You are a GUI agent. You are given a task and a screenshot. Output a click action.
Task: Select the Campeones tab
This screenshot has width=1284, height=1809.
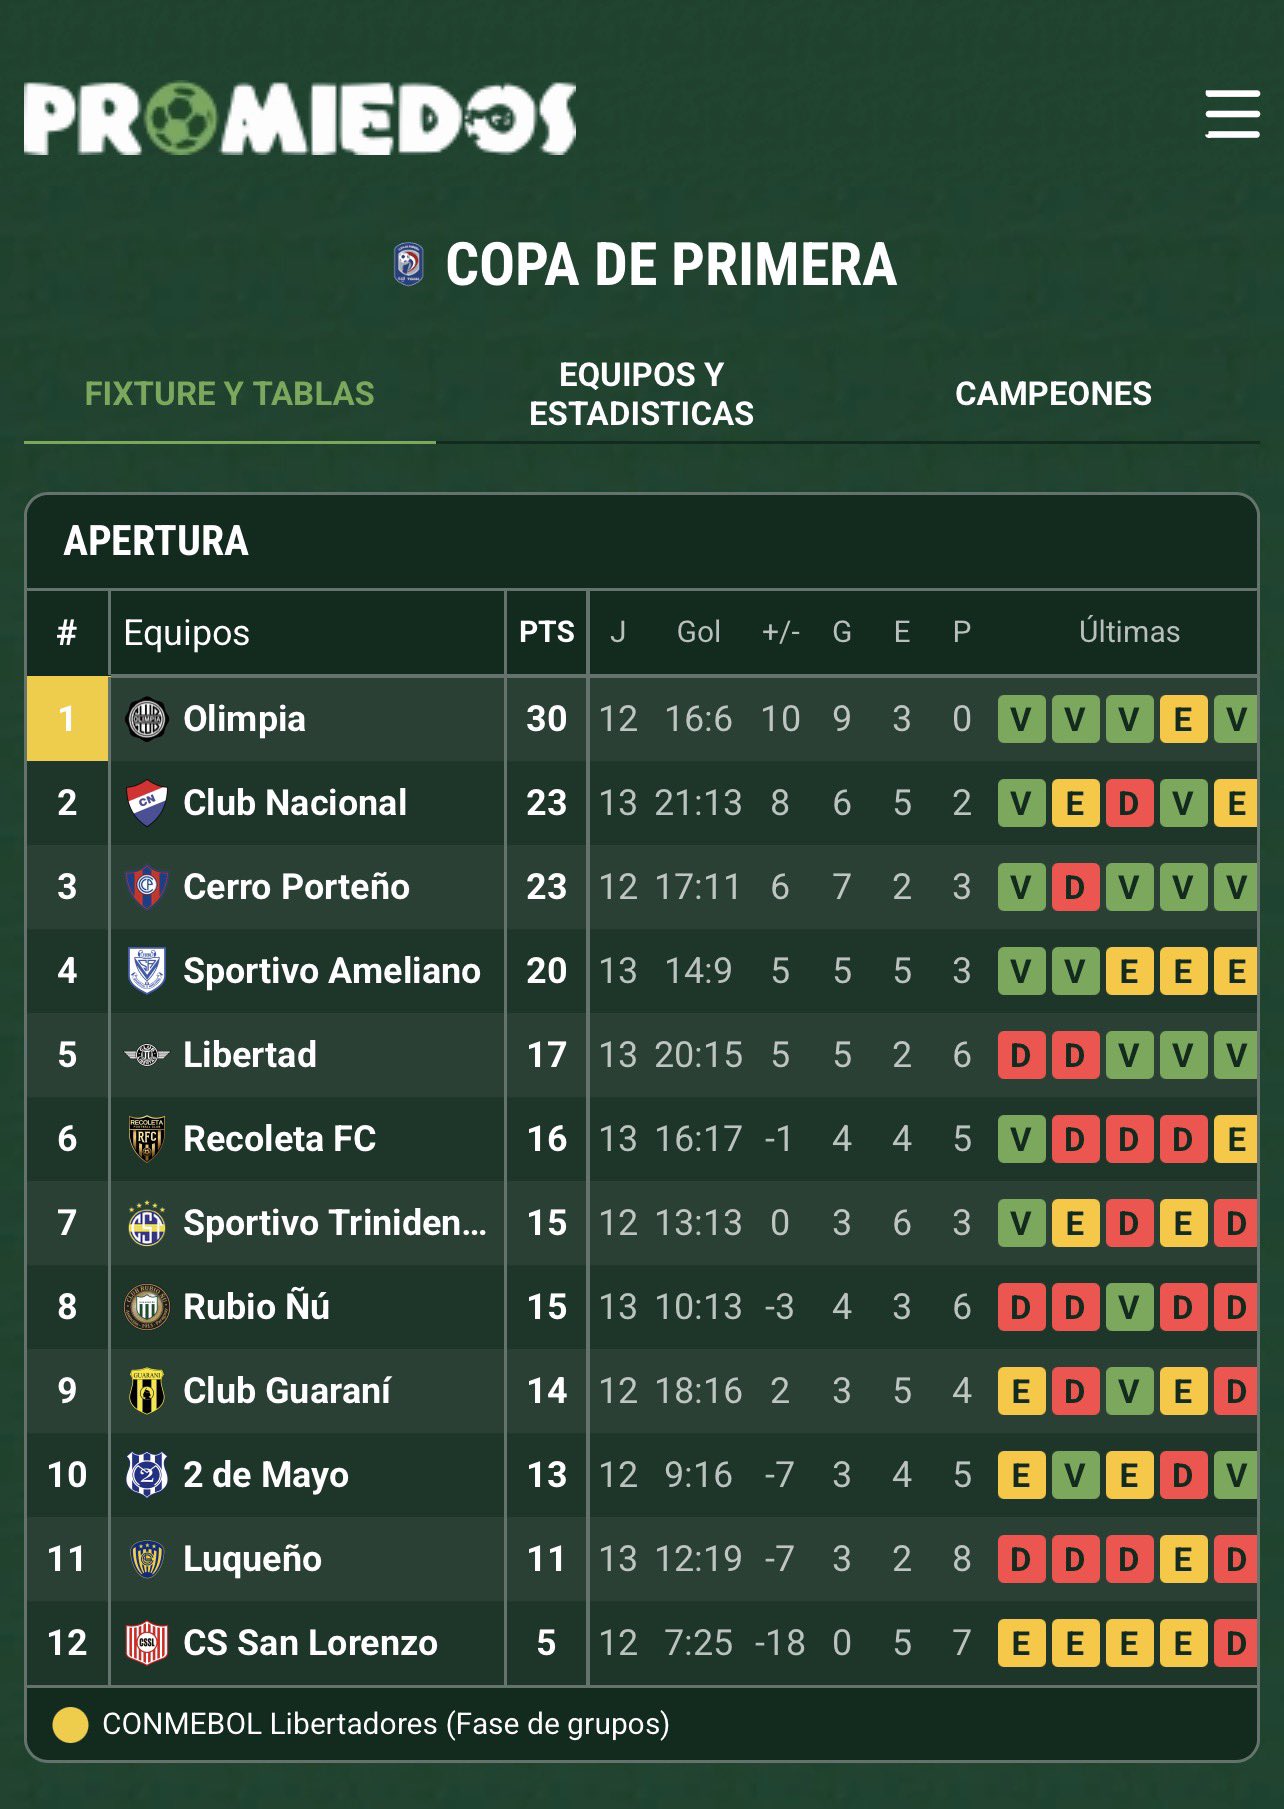(x=1053, y=394)
